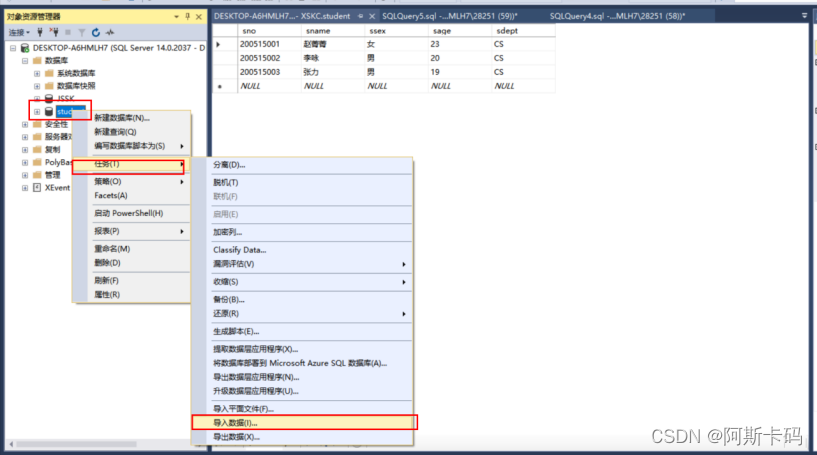Collapse the DESKTOP-A6HMLH7 server node
This screenshot has width=817, height=455.
tap(13, 48)
